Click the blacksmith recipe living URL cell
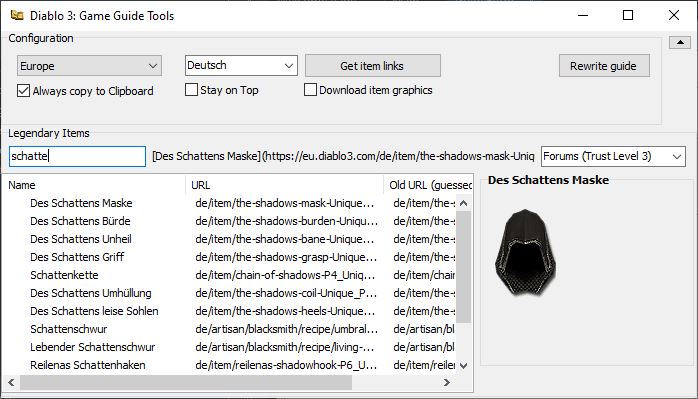Screen dimensions: 698x399 coord(285,347)
